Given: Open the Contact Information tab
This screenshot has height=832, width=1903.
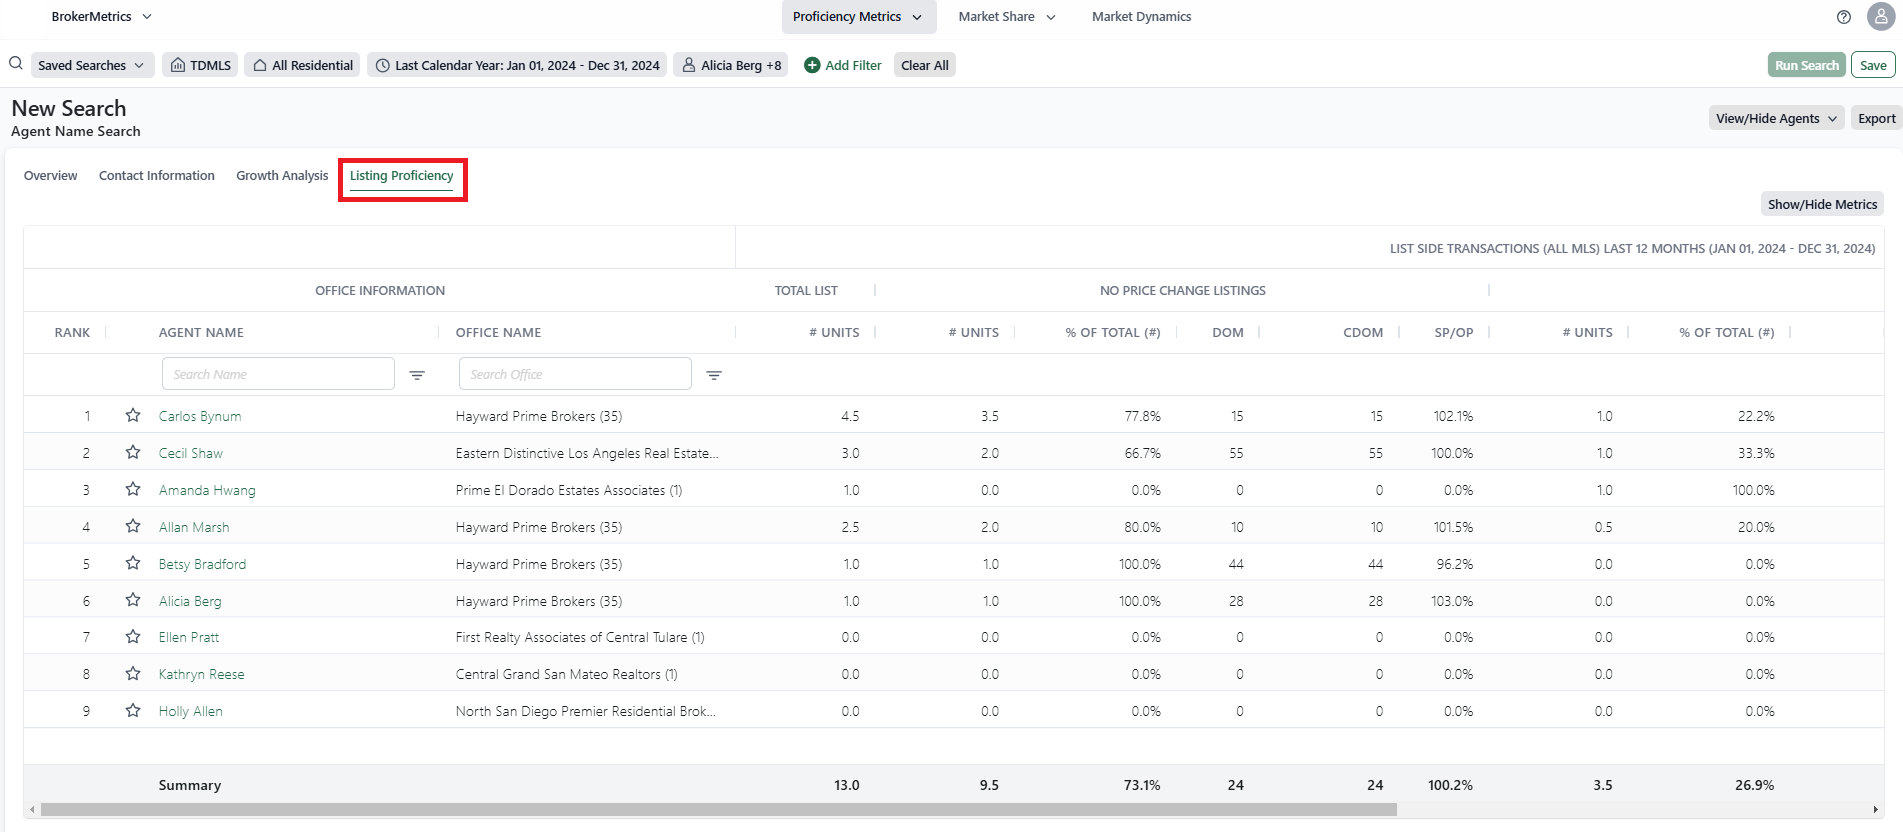Looking at the screenshot, I should (157, 176).
